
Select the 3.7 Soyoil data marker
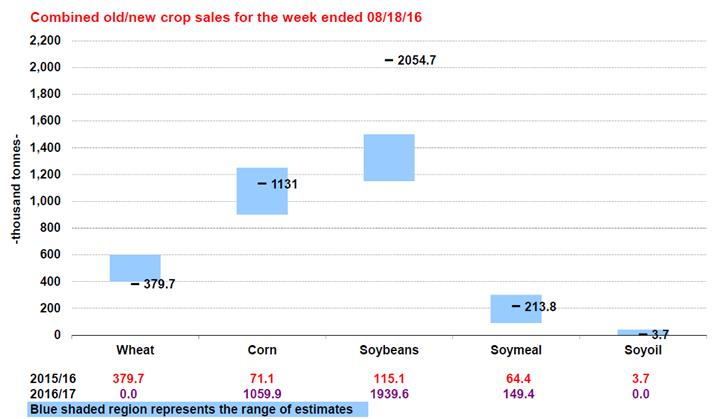pos(642,335)
